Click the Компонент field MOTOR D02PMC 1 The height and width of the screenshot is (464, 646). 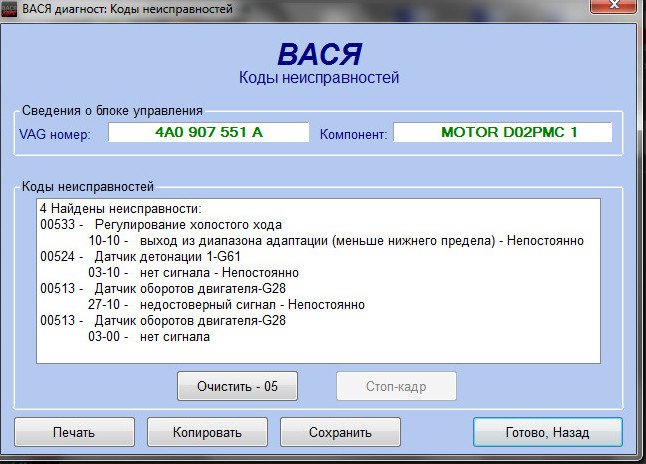tap(489, 132)
